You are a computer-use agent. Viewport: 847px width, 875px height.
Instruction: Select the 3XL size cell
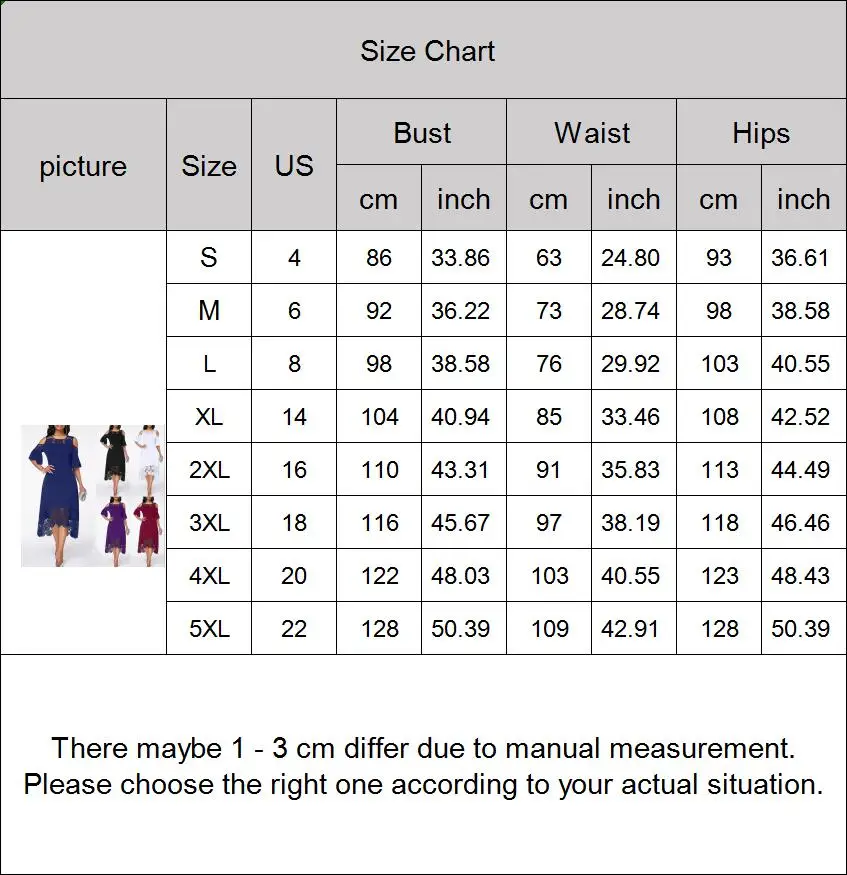[209, 522]
